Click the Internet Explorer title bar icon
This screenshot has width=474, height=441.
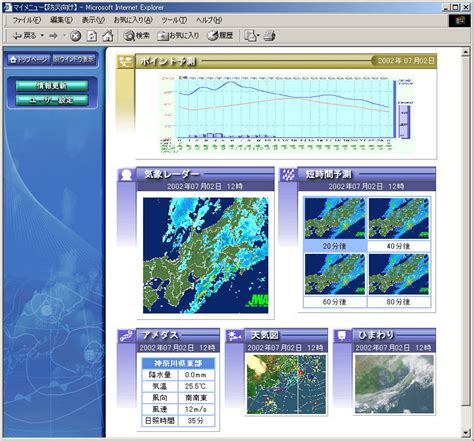[8, 7]
